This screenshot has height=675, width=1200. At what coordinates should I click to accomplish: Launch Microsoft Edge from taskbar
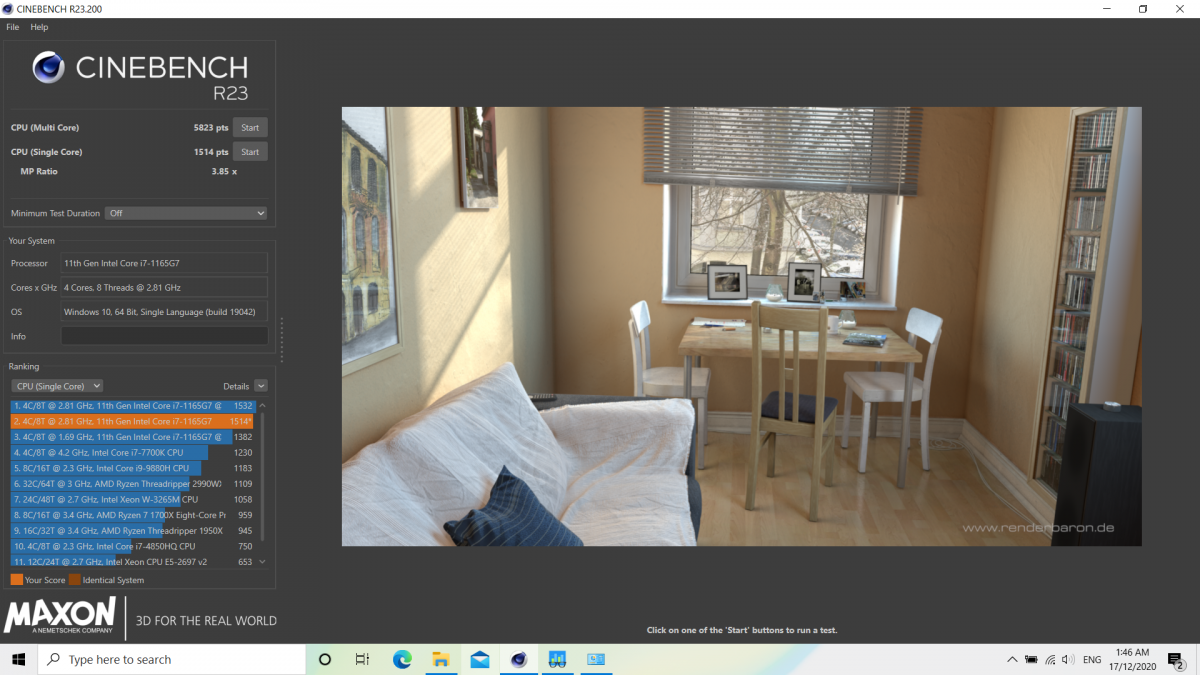pyautogui.click(x=402, y=659)
